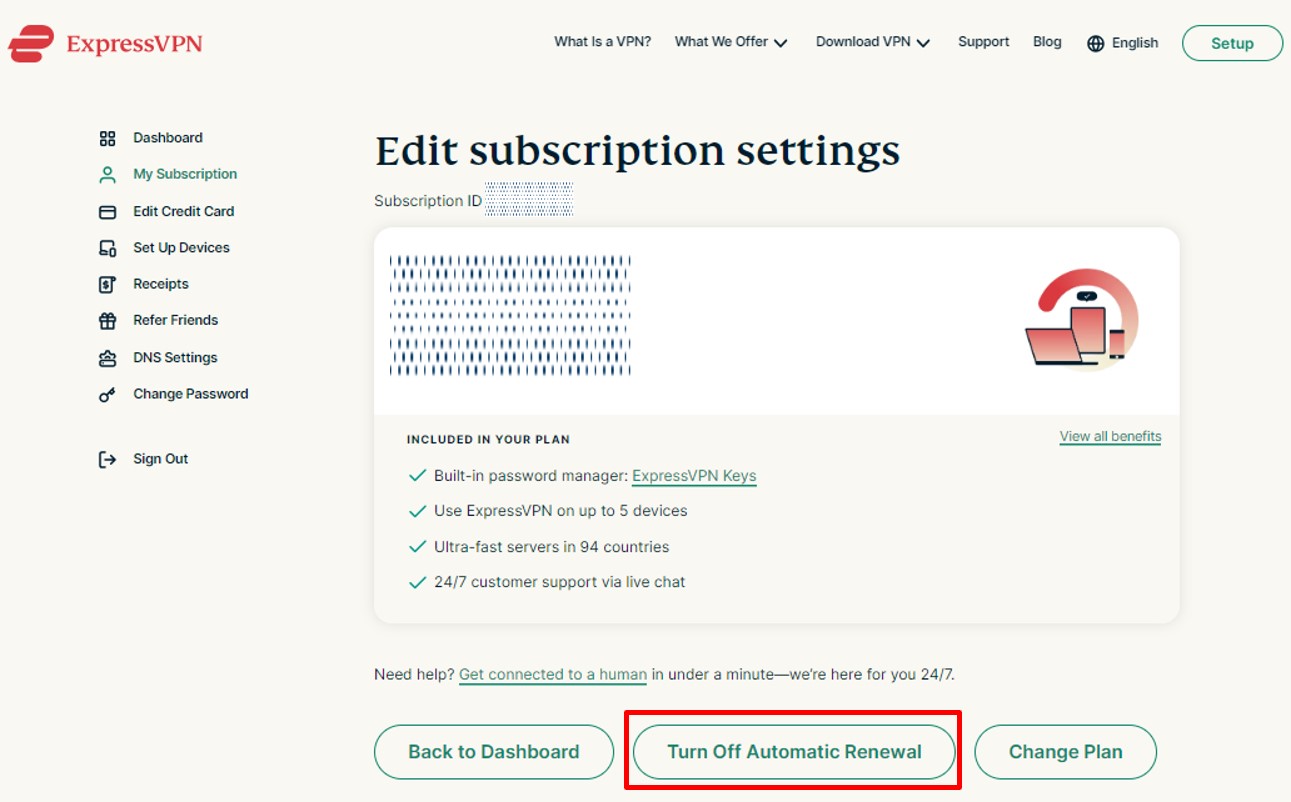Click the Change Password key icon
The height and width of the screenshot is (802, 1291).
tap(107, 395)
